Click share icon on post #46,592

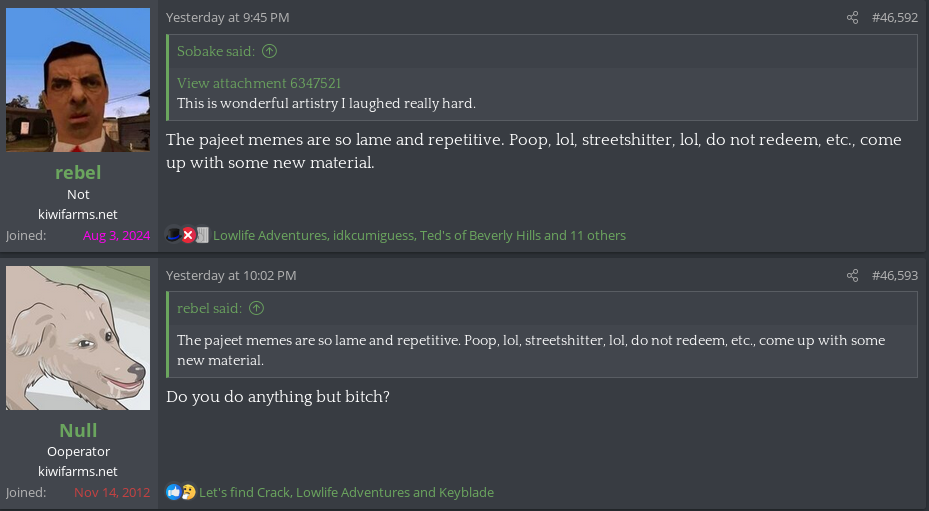[x=852, y=18]
